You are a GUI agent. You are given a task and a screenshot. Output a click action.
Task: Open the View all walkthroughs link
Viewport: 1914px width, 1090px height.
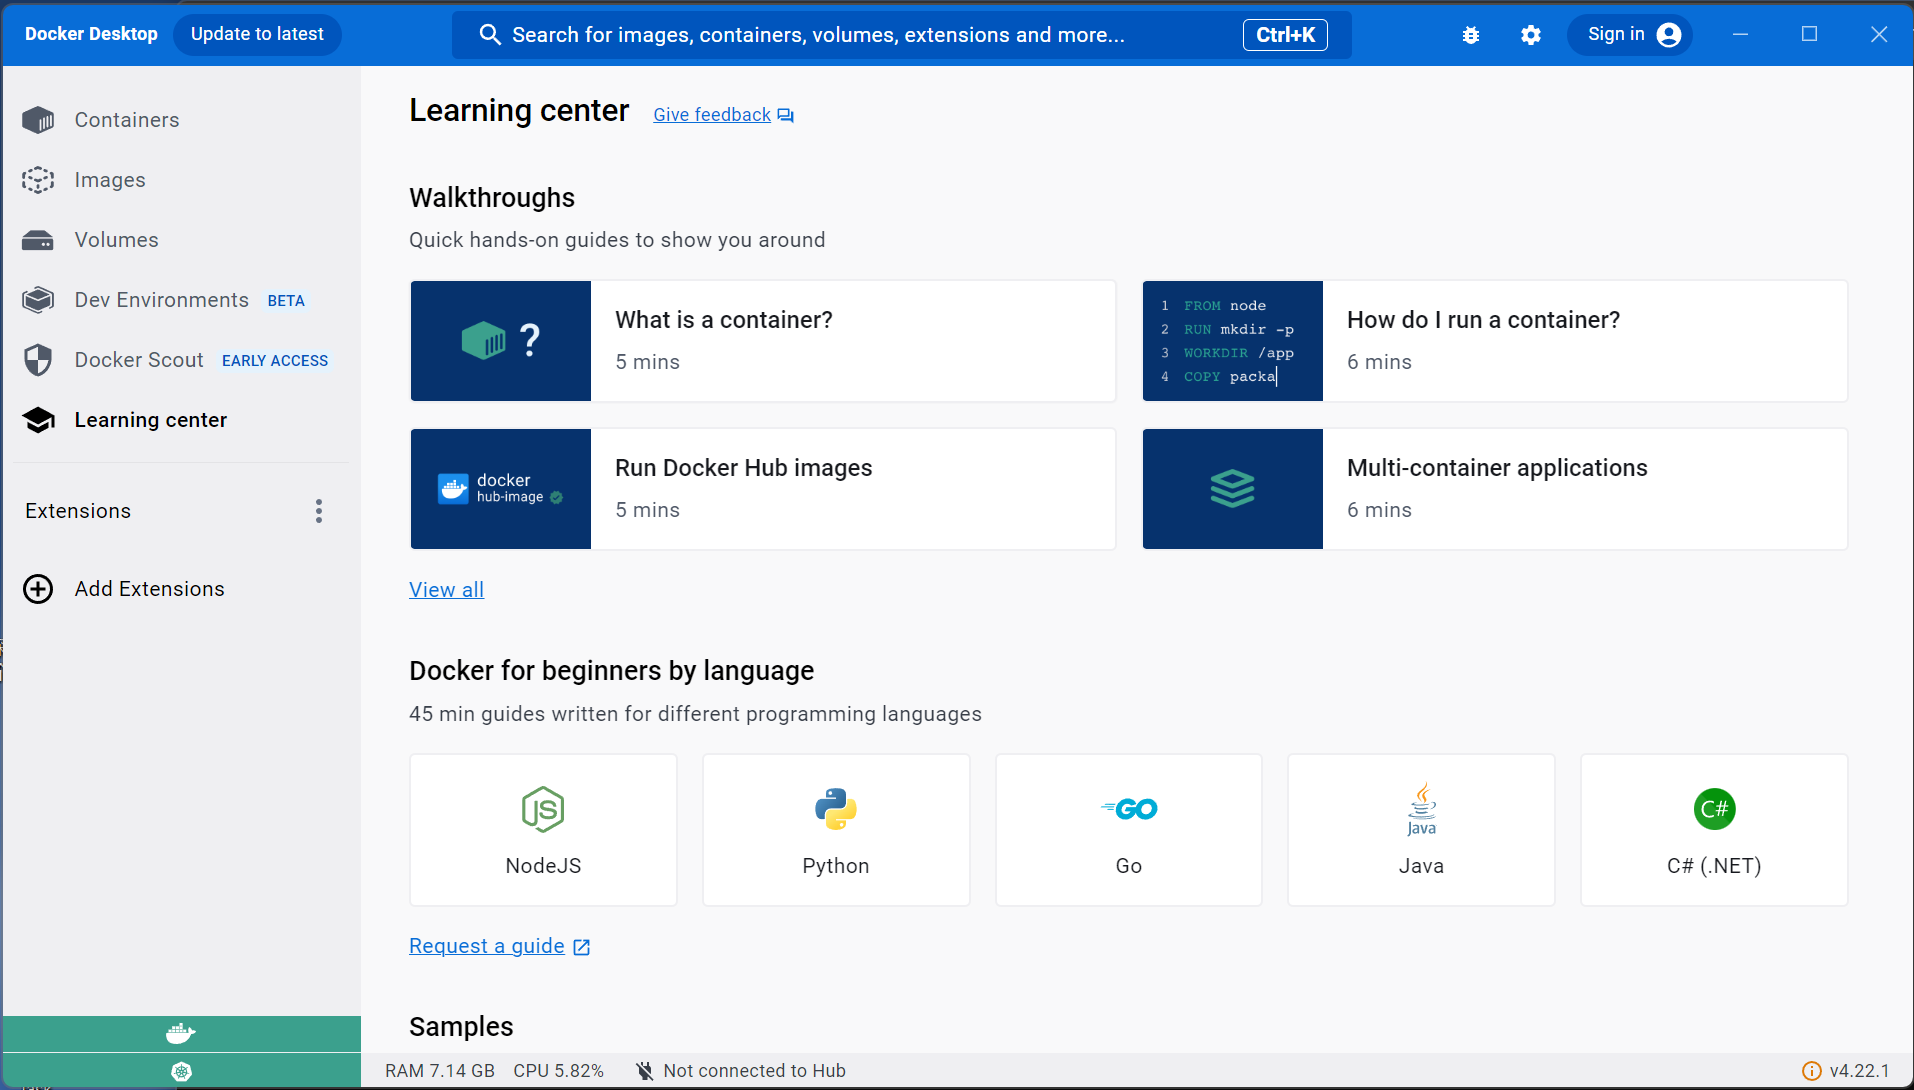[446, 589]
